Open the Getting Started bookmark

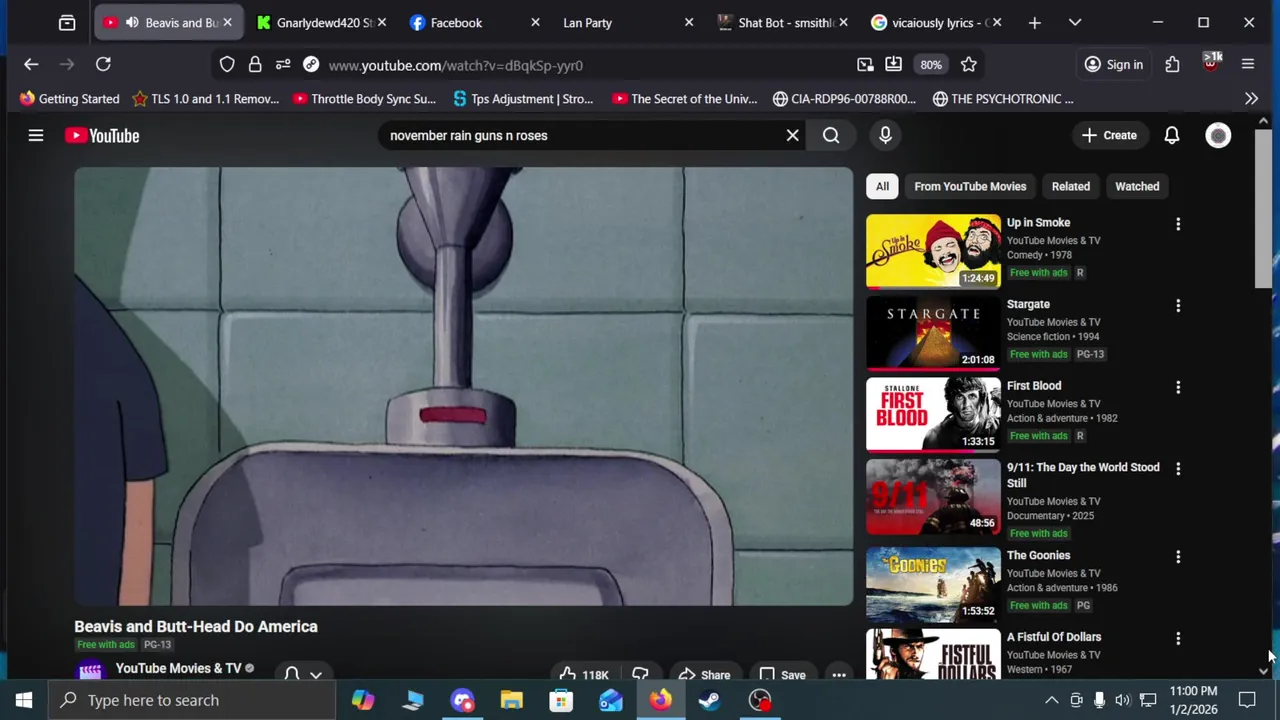[x=69, y=98]
